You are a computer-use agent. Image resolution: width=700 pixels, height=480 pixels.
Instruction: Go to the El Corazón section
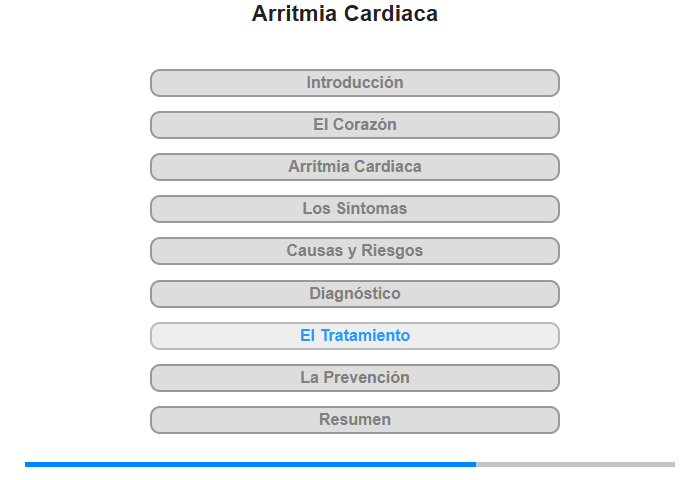[355, 125]
